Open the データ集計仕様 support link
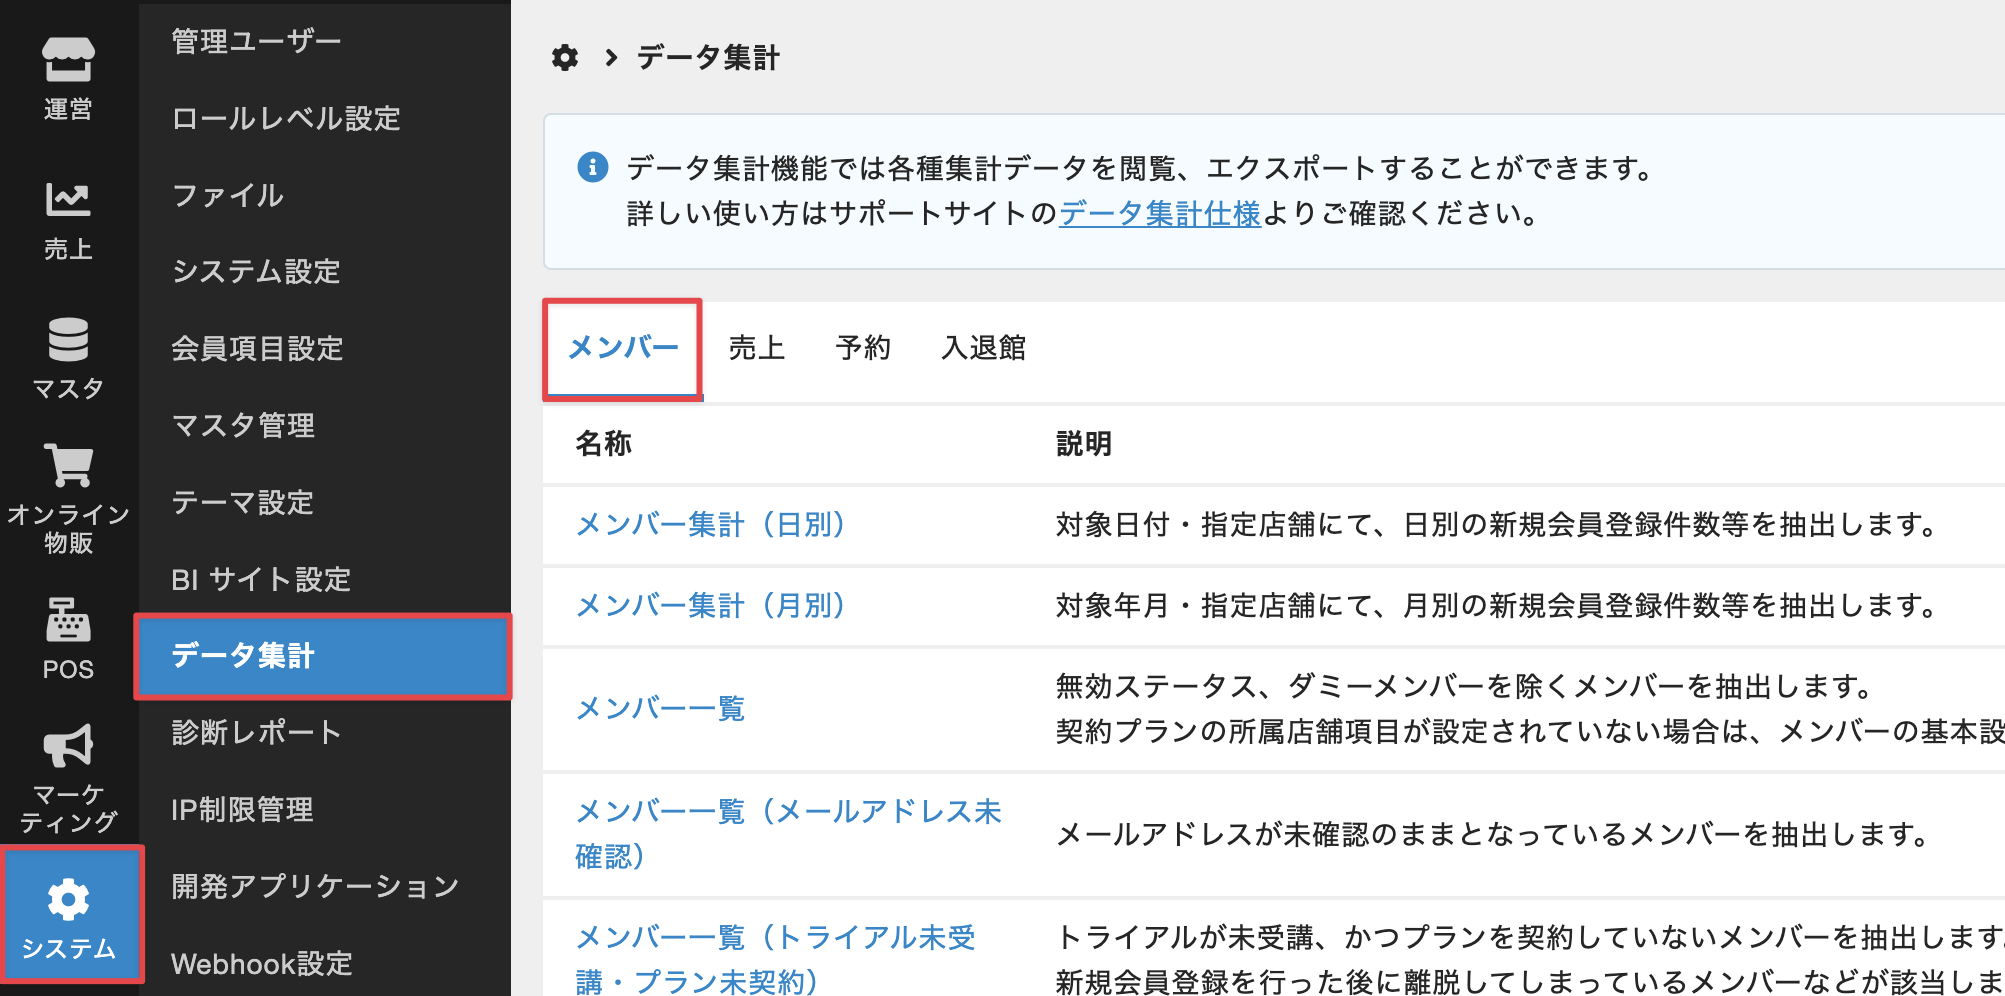2005x996 pixels. click(x=1160, y=213)
